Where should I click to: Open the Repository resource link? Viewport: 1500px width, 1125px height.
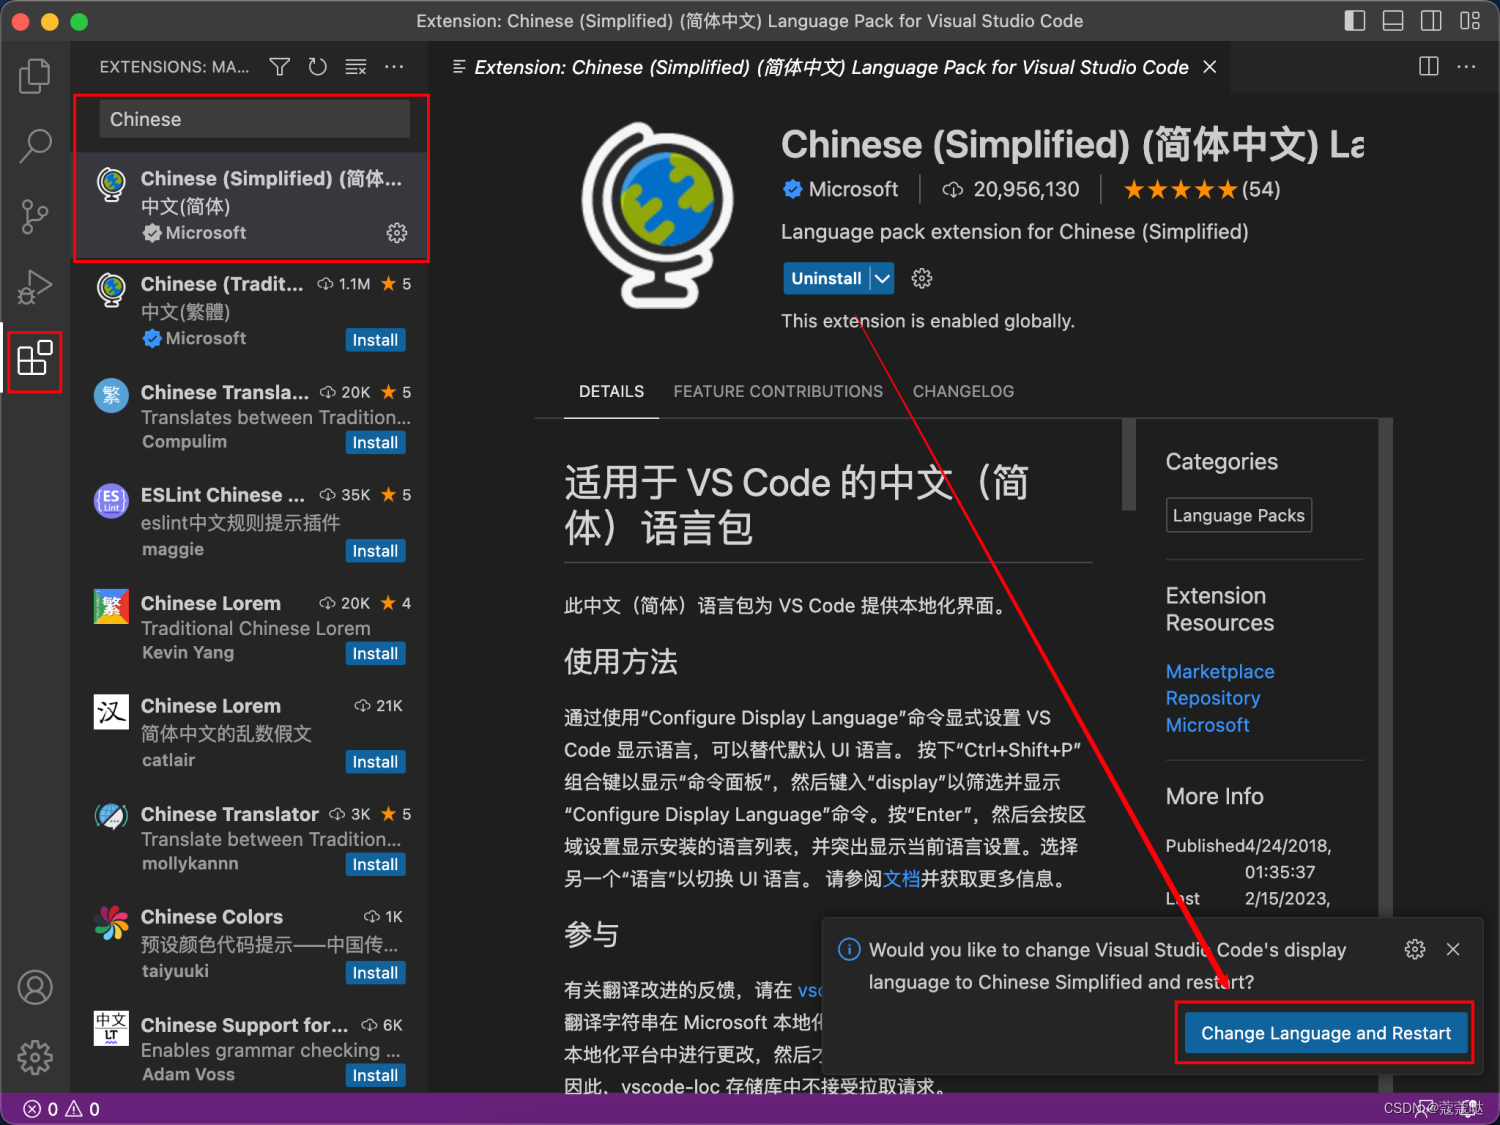(x=1213, y=698)
